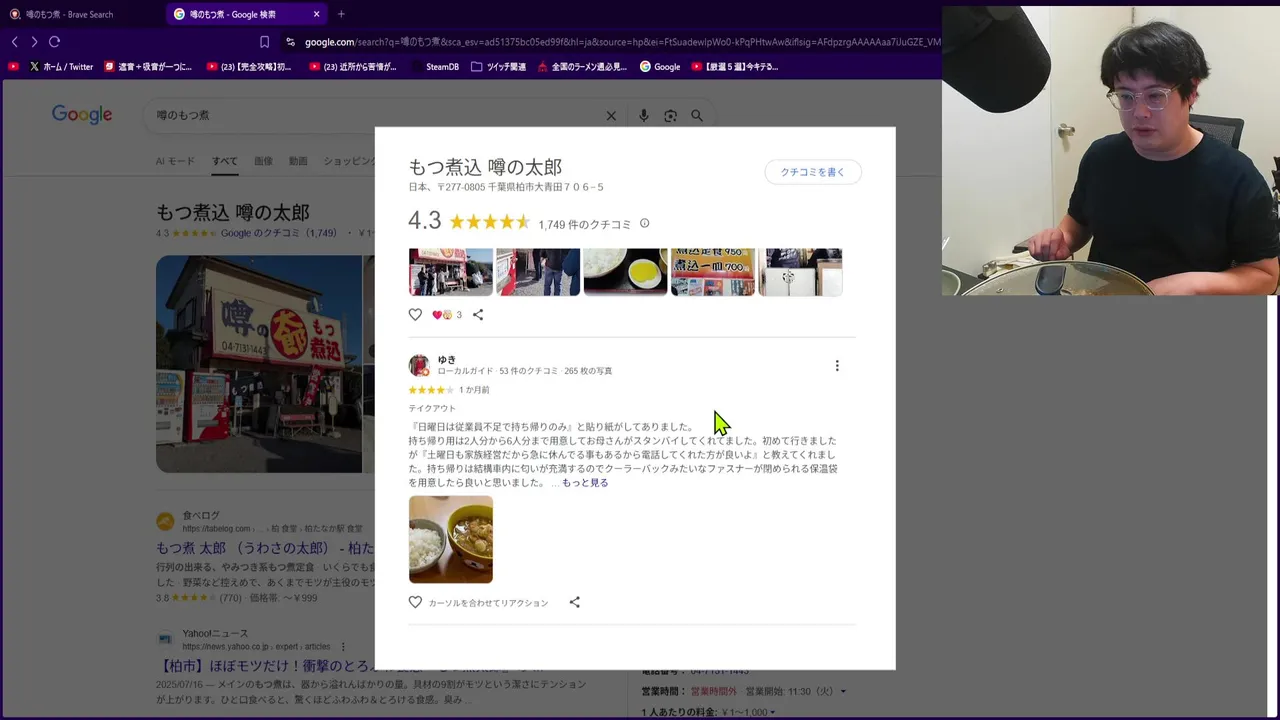The width and height of the screenshot is (1280, 720).
Task: Bookmark this page using the bookmark icon
Action: (x=264, y=42)
